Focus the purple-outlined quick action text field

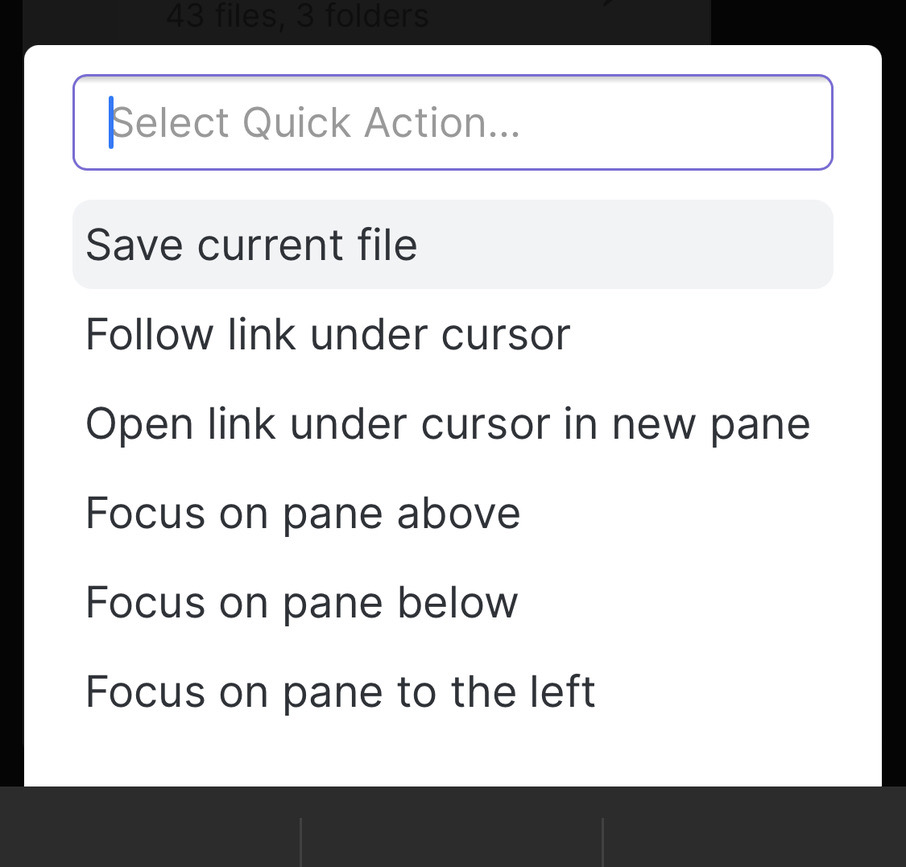[452, 122]
